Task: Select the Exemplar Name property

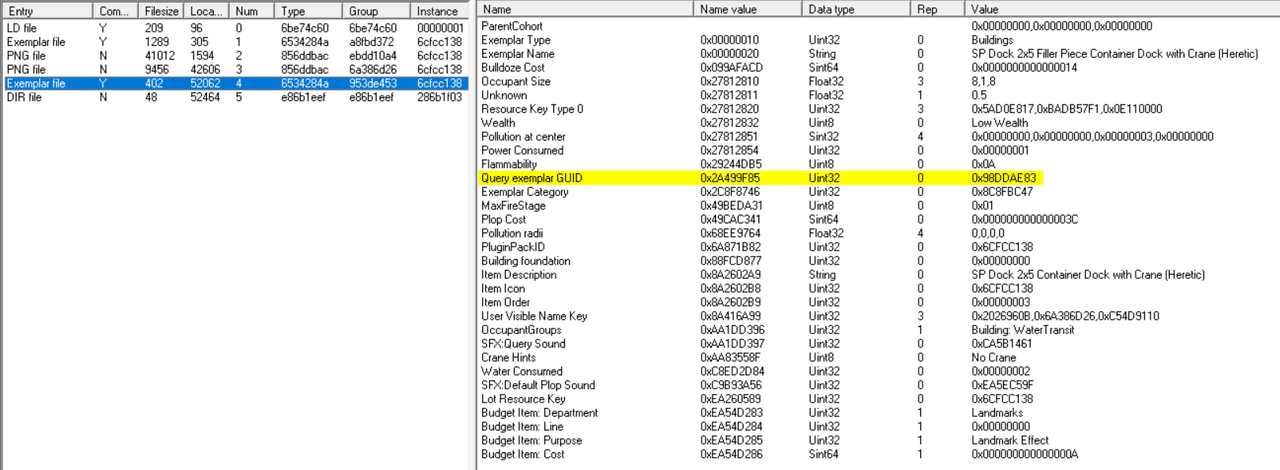Action: [x=878, y=52]
